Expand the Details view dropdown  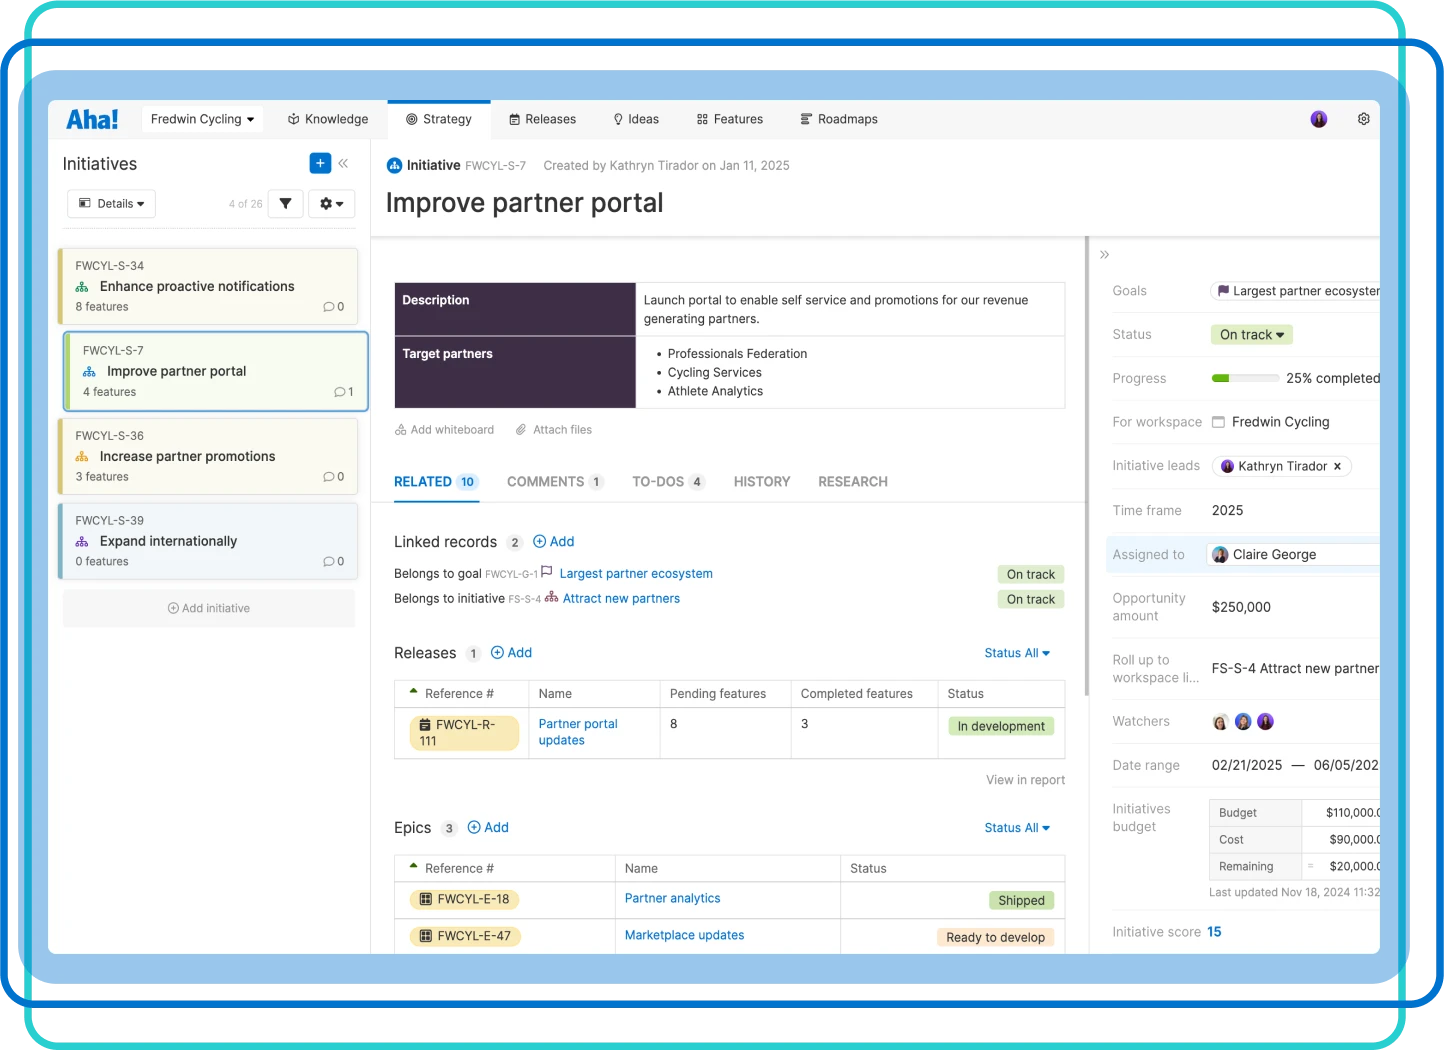click(x=112, y=204)
